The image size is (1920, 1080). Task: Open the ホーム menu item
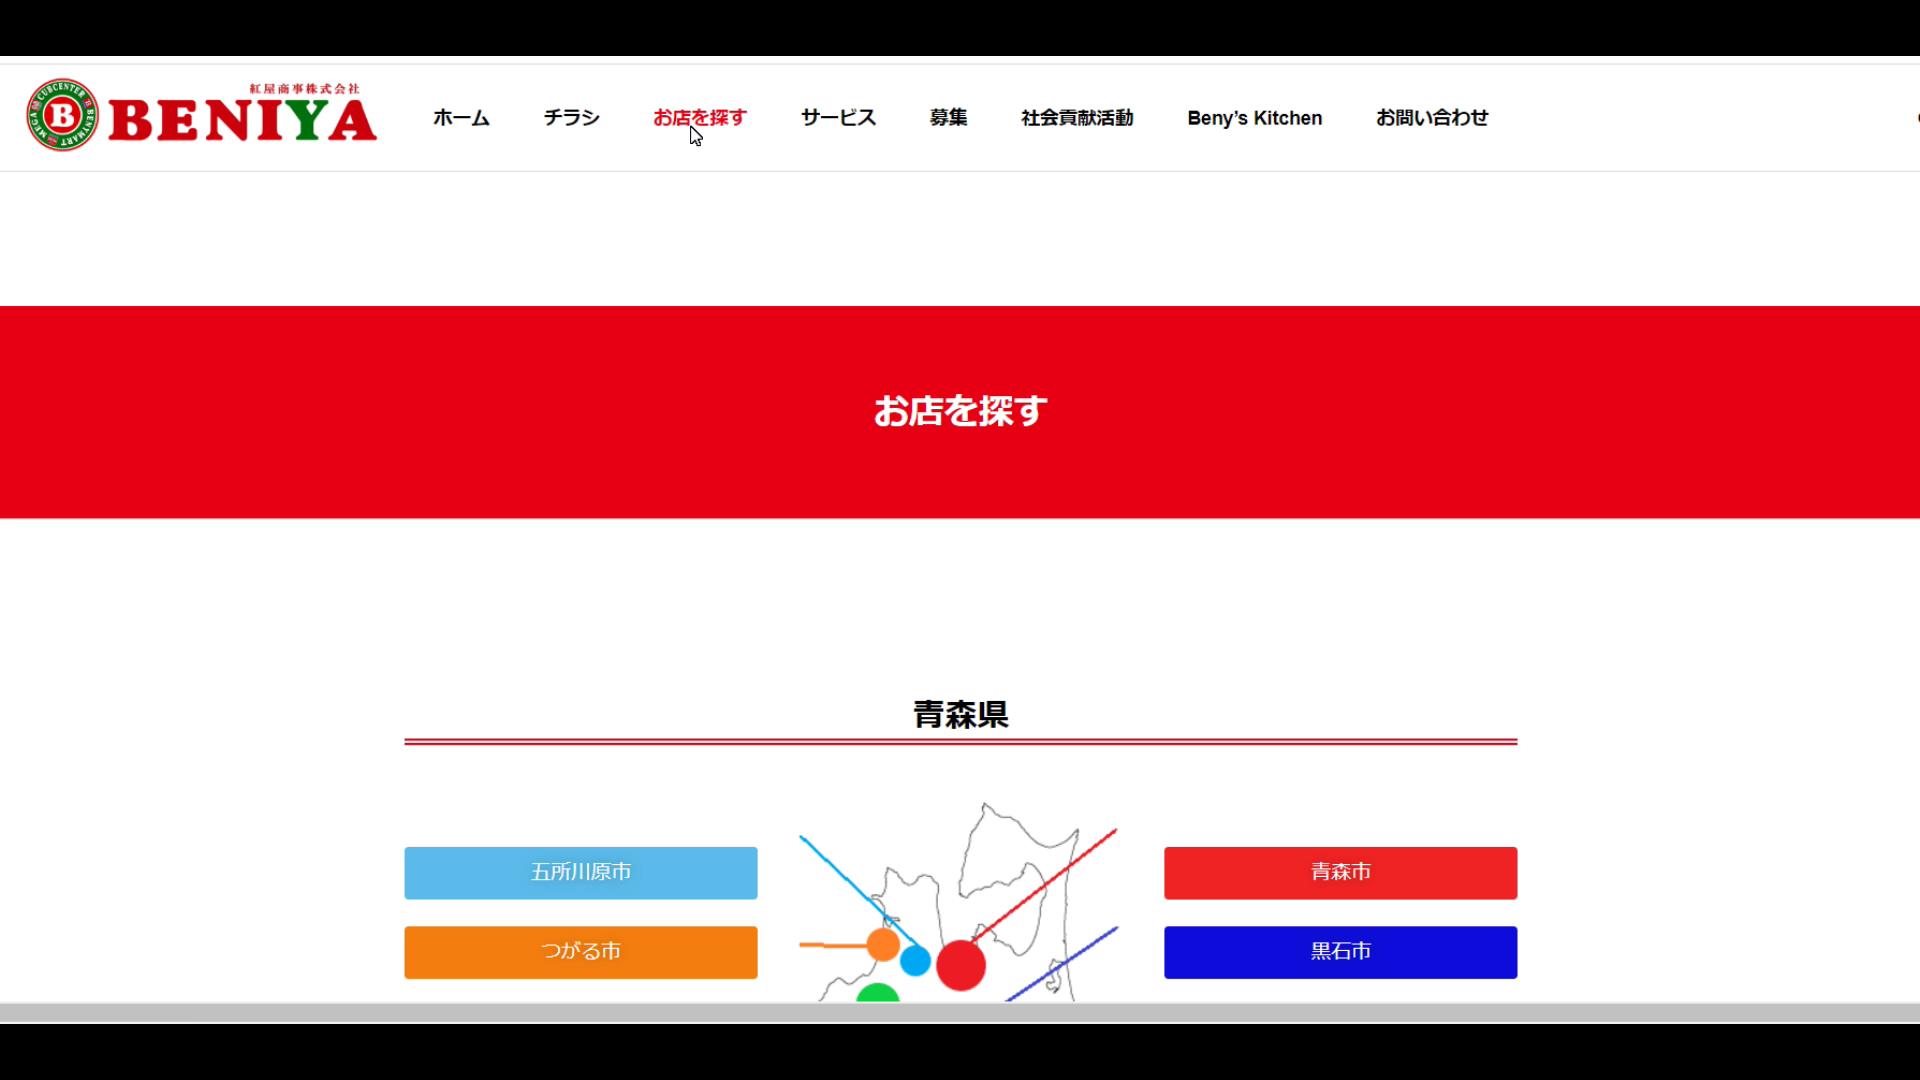[x=461, y=118]
